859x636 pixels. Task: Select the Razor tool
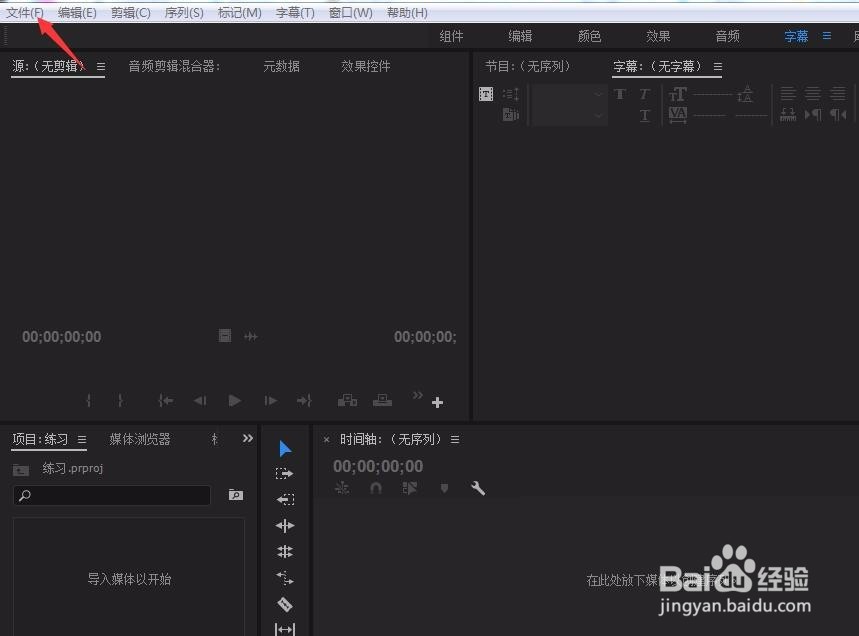pyautogui.click(x=285, y=604)
